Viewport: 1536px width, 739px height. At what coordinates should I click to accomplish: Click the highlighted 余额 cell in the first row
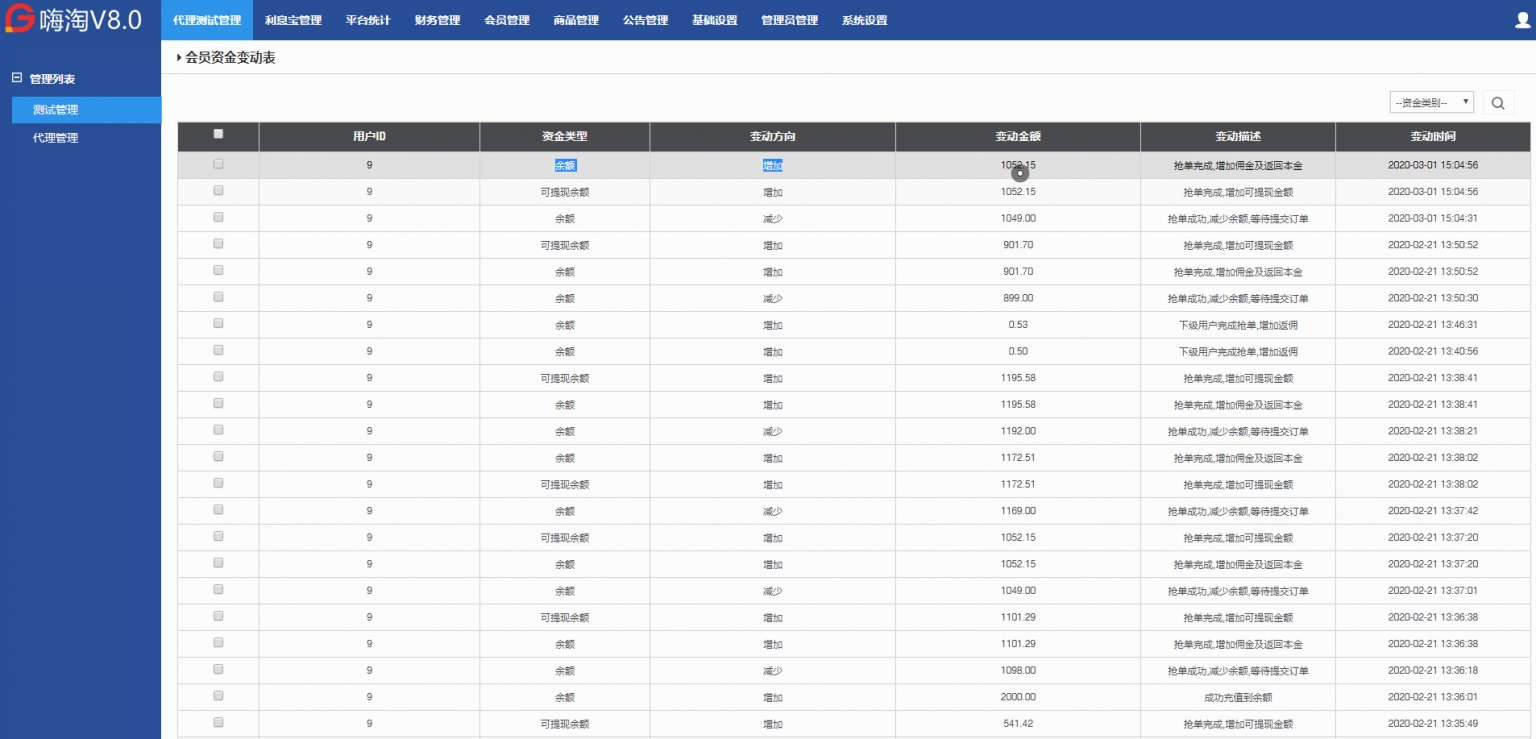565,164
